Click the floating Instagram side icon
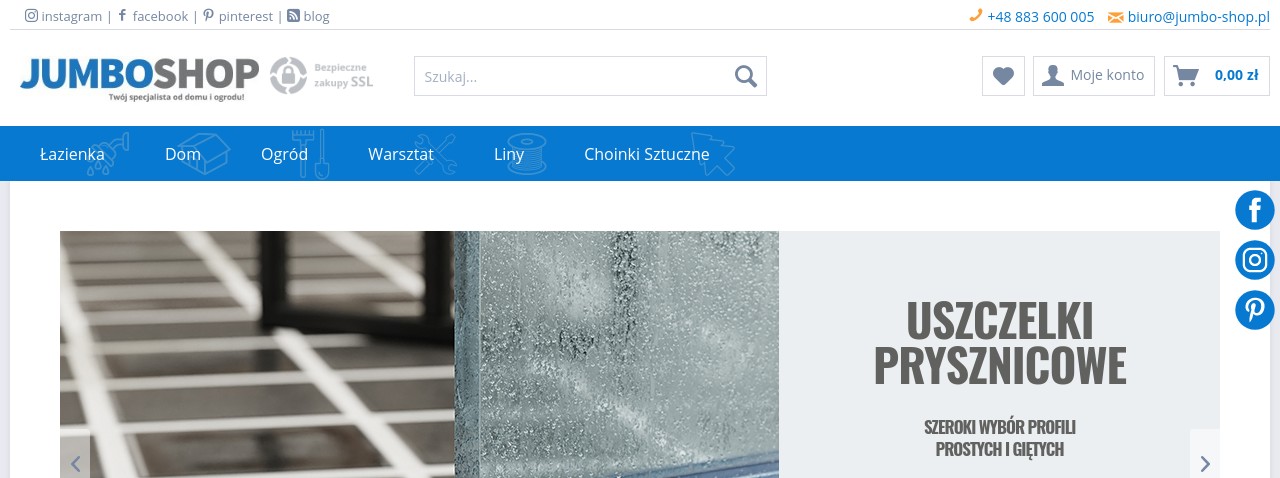This screenshot has width=1280, height=478. tap(1255, 260)
